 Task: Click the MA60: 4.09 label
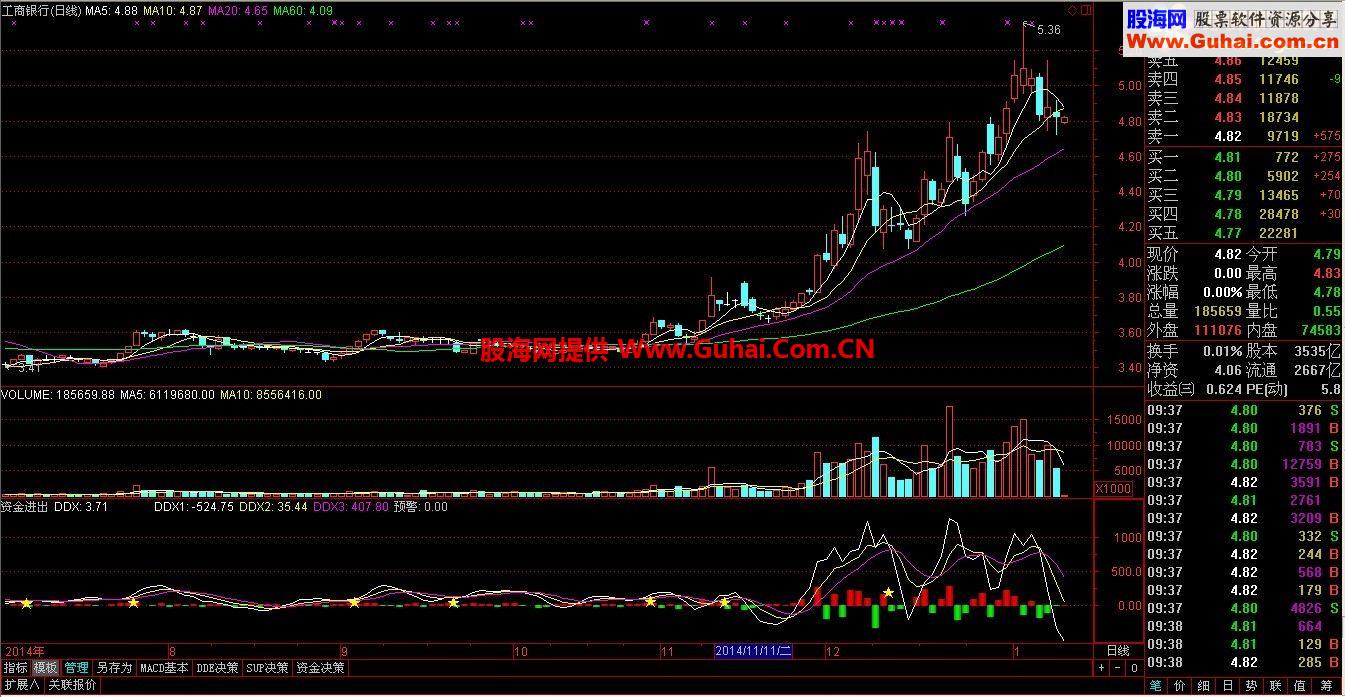(303, 10)
